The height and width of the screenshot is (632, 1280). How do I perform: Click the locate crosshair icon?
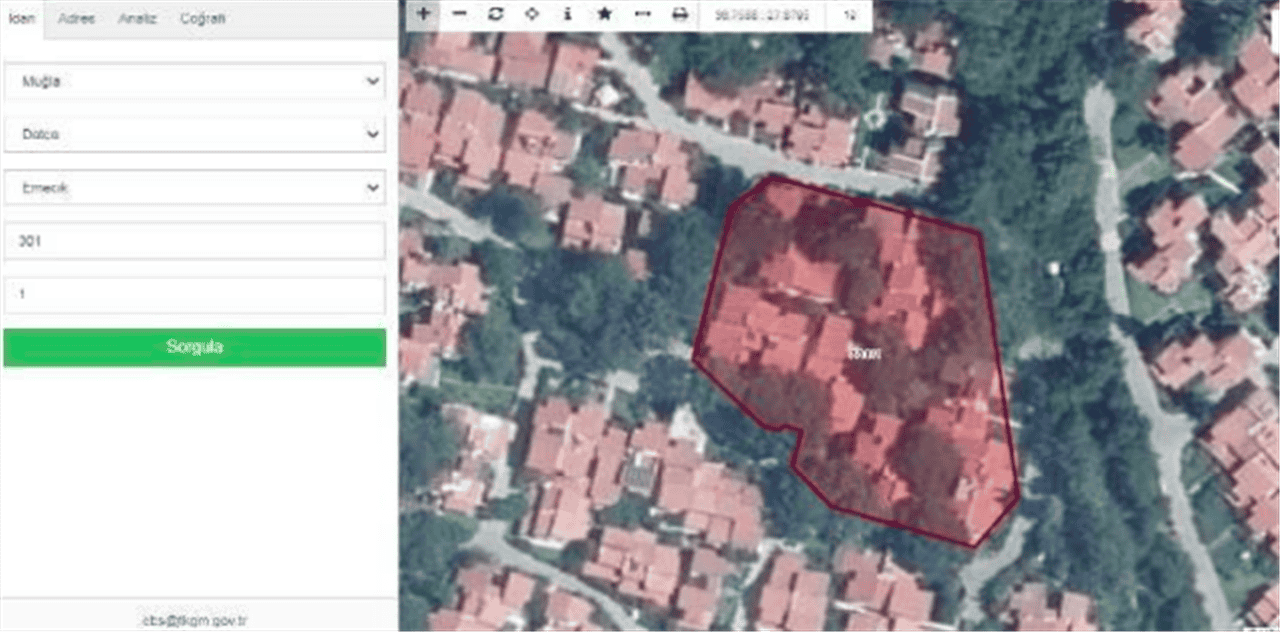coord(531,14)
